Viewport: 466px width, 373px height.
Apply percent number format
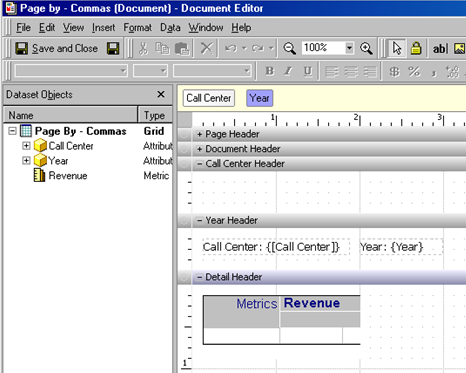click(x=414, y=72)
